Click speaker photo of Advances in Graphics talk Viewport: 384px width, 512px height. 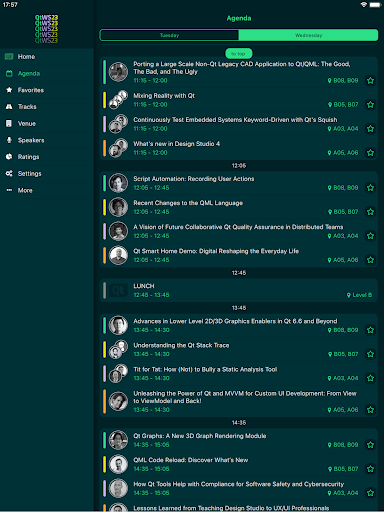118,325
